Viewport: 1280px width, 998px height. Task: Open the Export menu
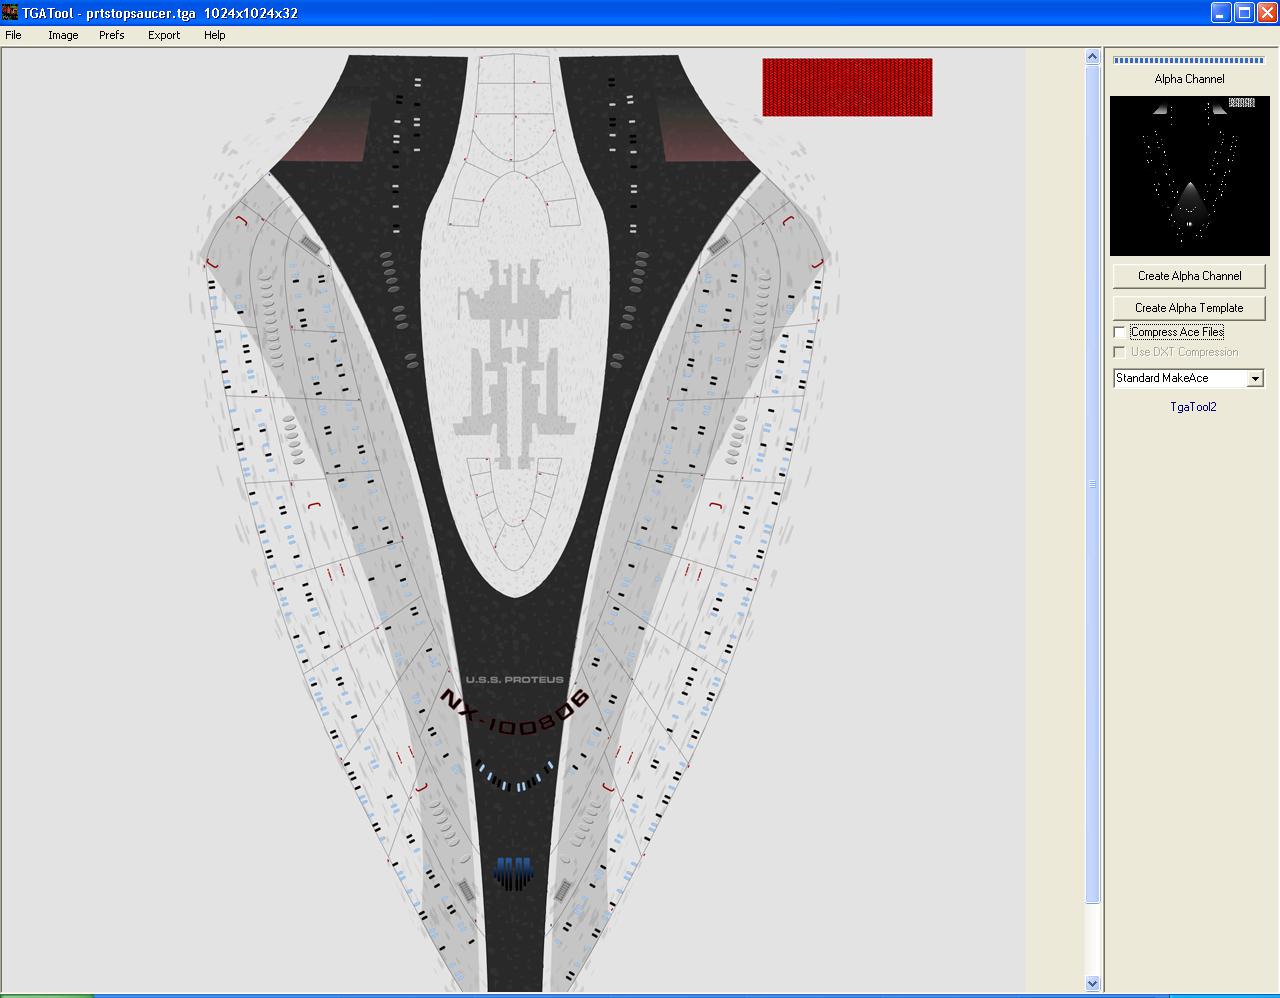[164, 35]
